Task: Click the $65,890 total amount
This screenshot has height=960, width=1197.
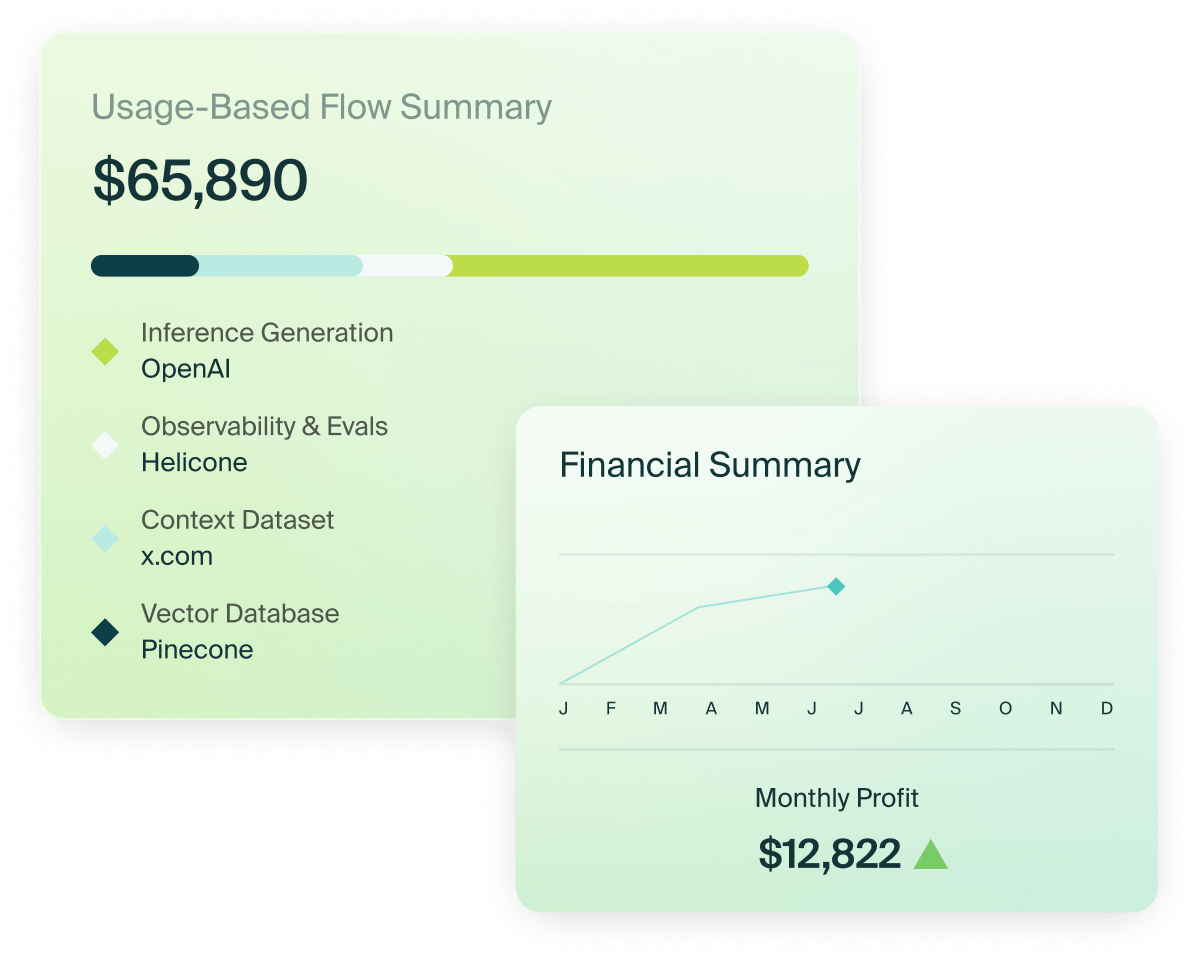Action: (200, 181)
